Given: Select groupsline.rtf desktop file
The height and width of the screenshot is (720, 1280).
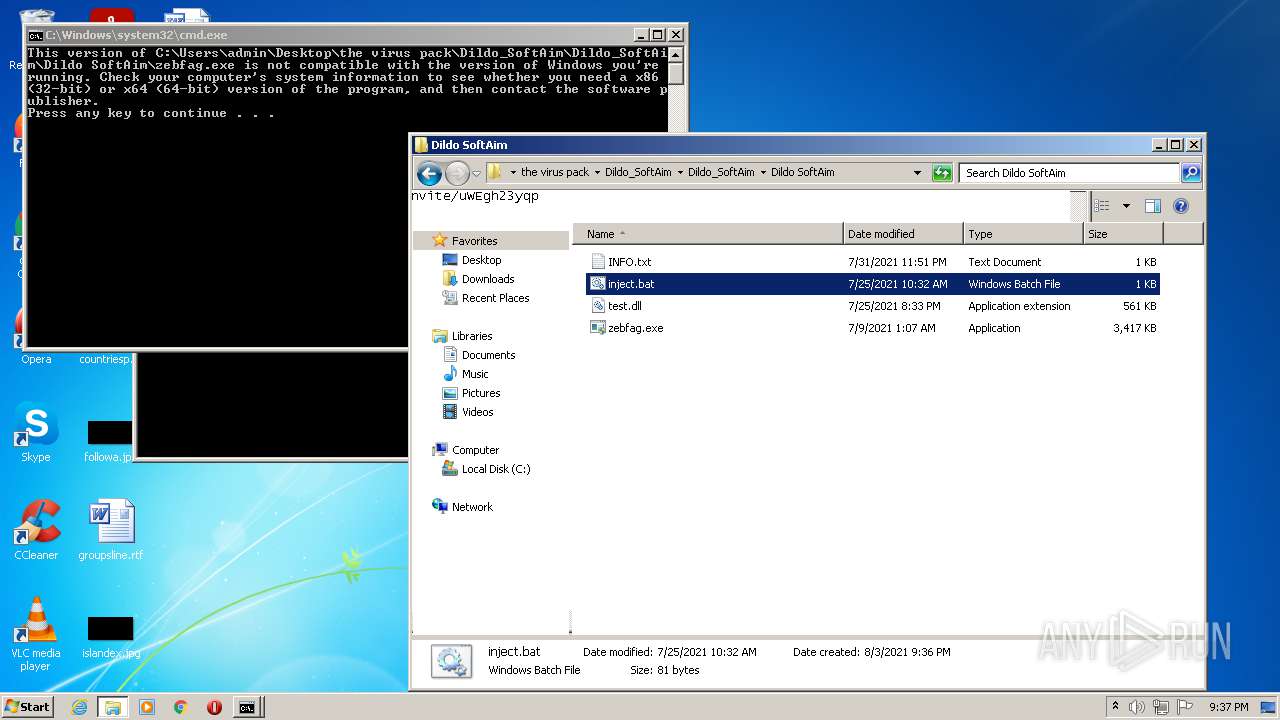Looking at the screenshot, I should 110,530.
